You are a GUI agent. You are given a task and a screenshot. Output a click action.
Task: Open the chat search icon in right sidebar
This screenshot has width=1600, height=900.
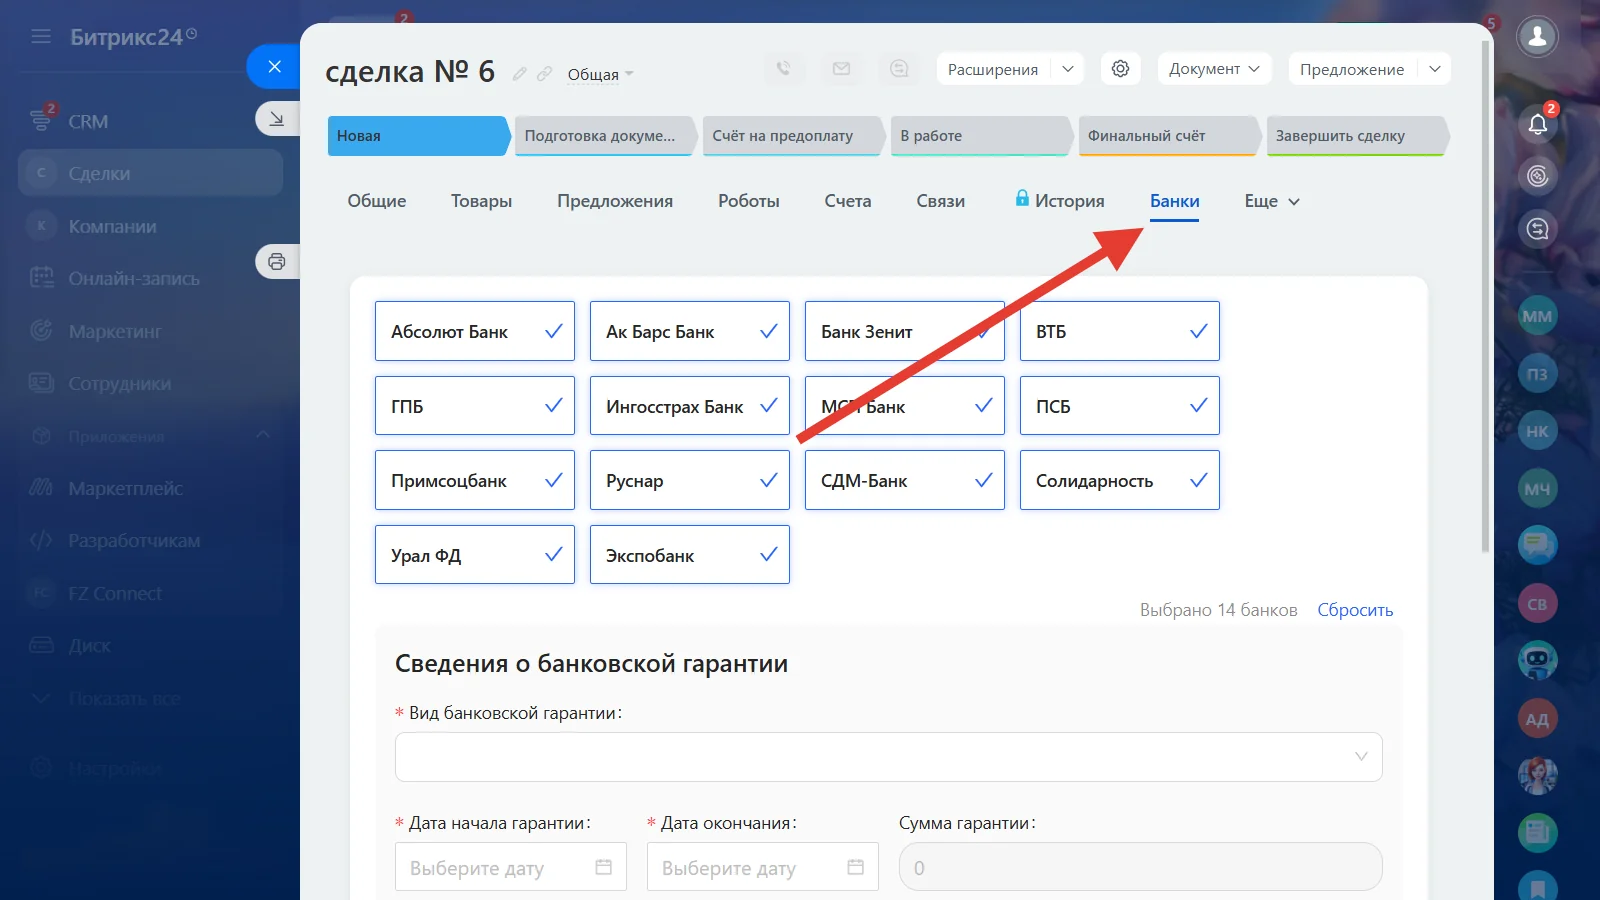(x=1538, y=229)
